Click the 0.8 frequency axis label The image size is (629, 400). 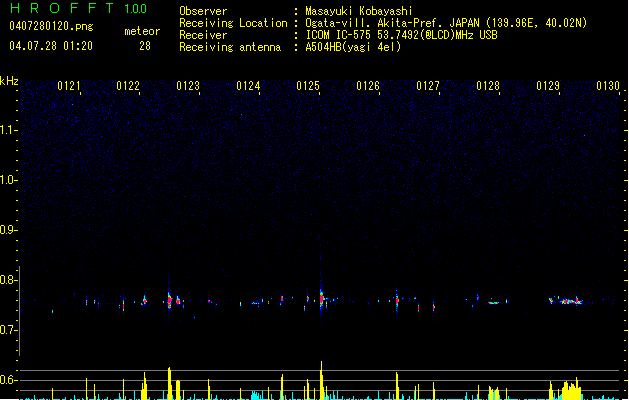click(7, 280)
